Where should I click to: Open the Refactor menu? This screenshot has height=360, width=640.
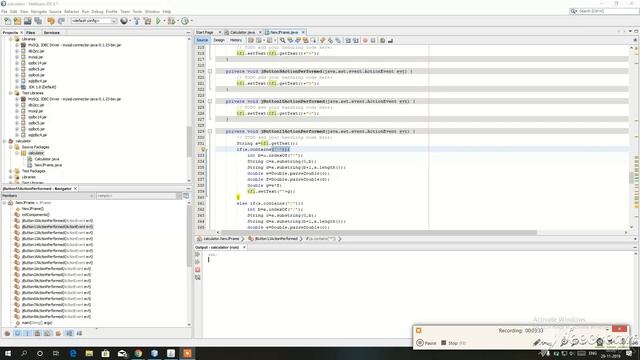pos(71,11)
